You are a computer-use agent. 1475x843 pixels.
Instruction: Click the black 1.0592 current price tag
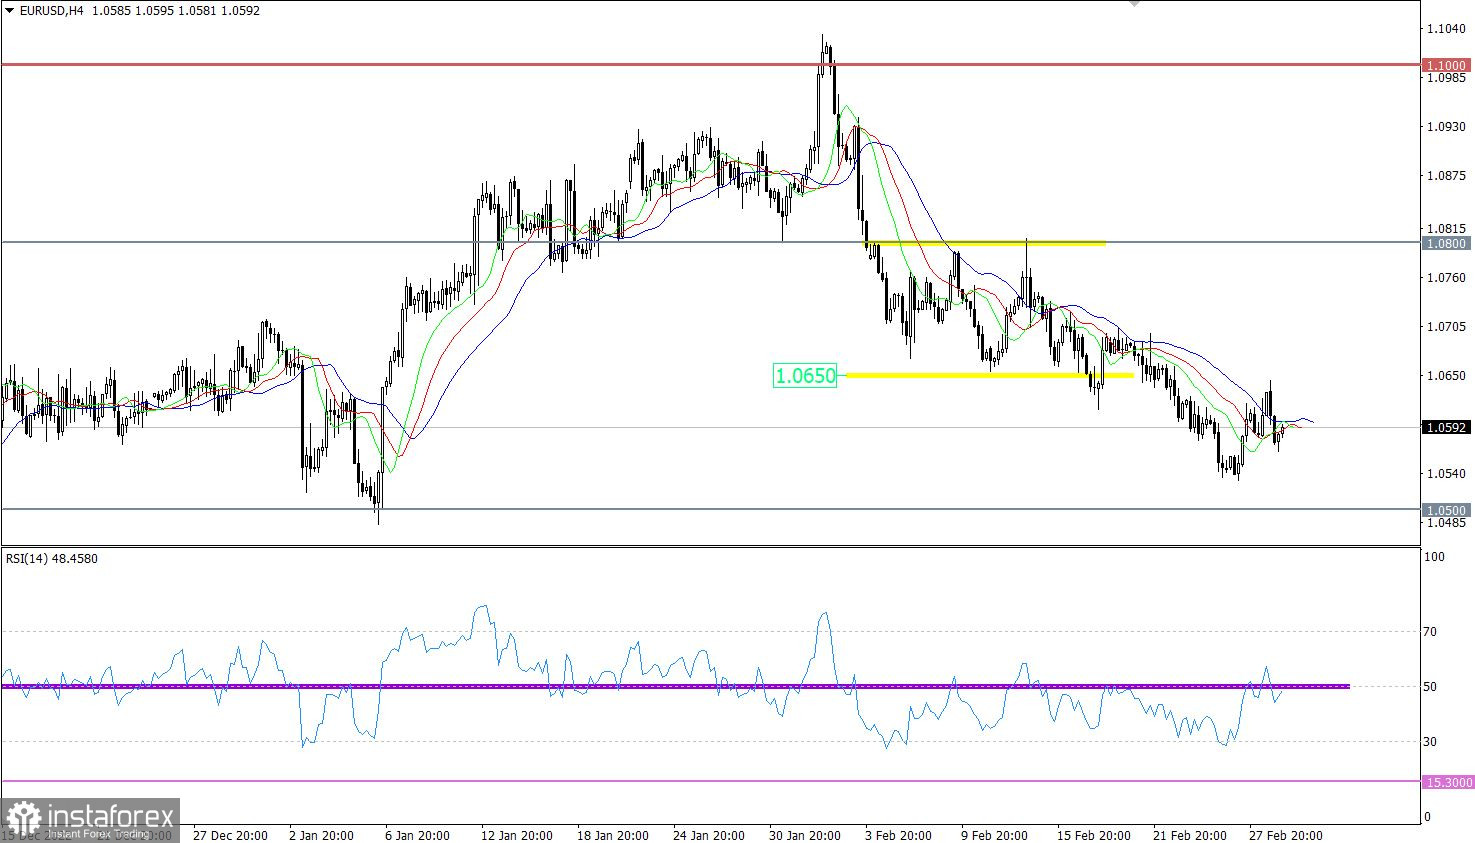pos(1447,427)
